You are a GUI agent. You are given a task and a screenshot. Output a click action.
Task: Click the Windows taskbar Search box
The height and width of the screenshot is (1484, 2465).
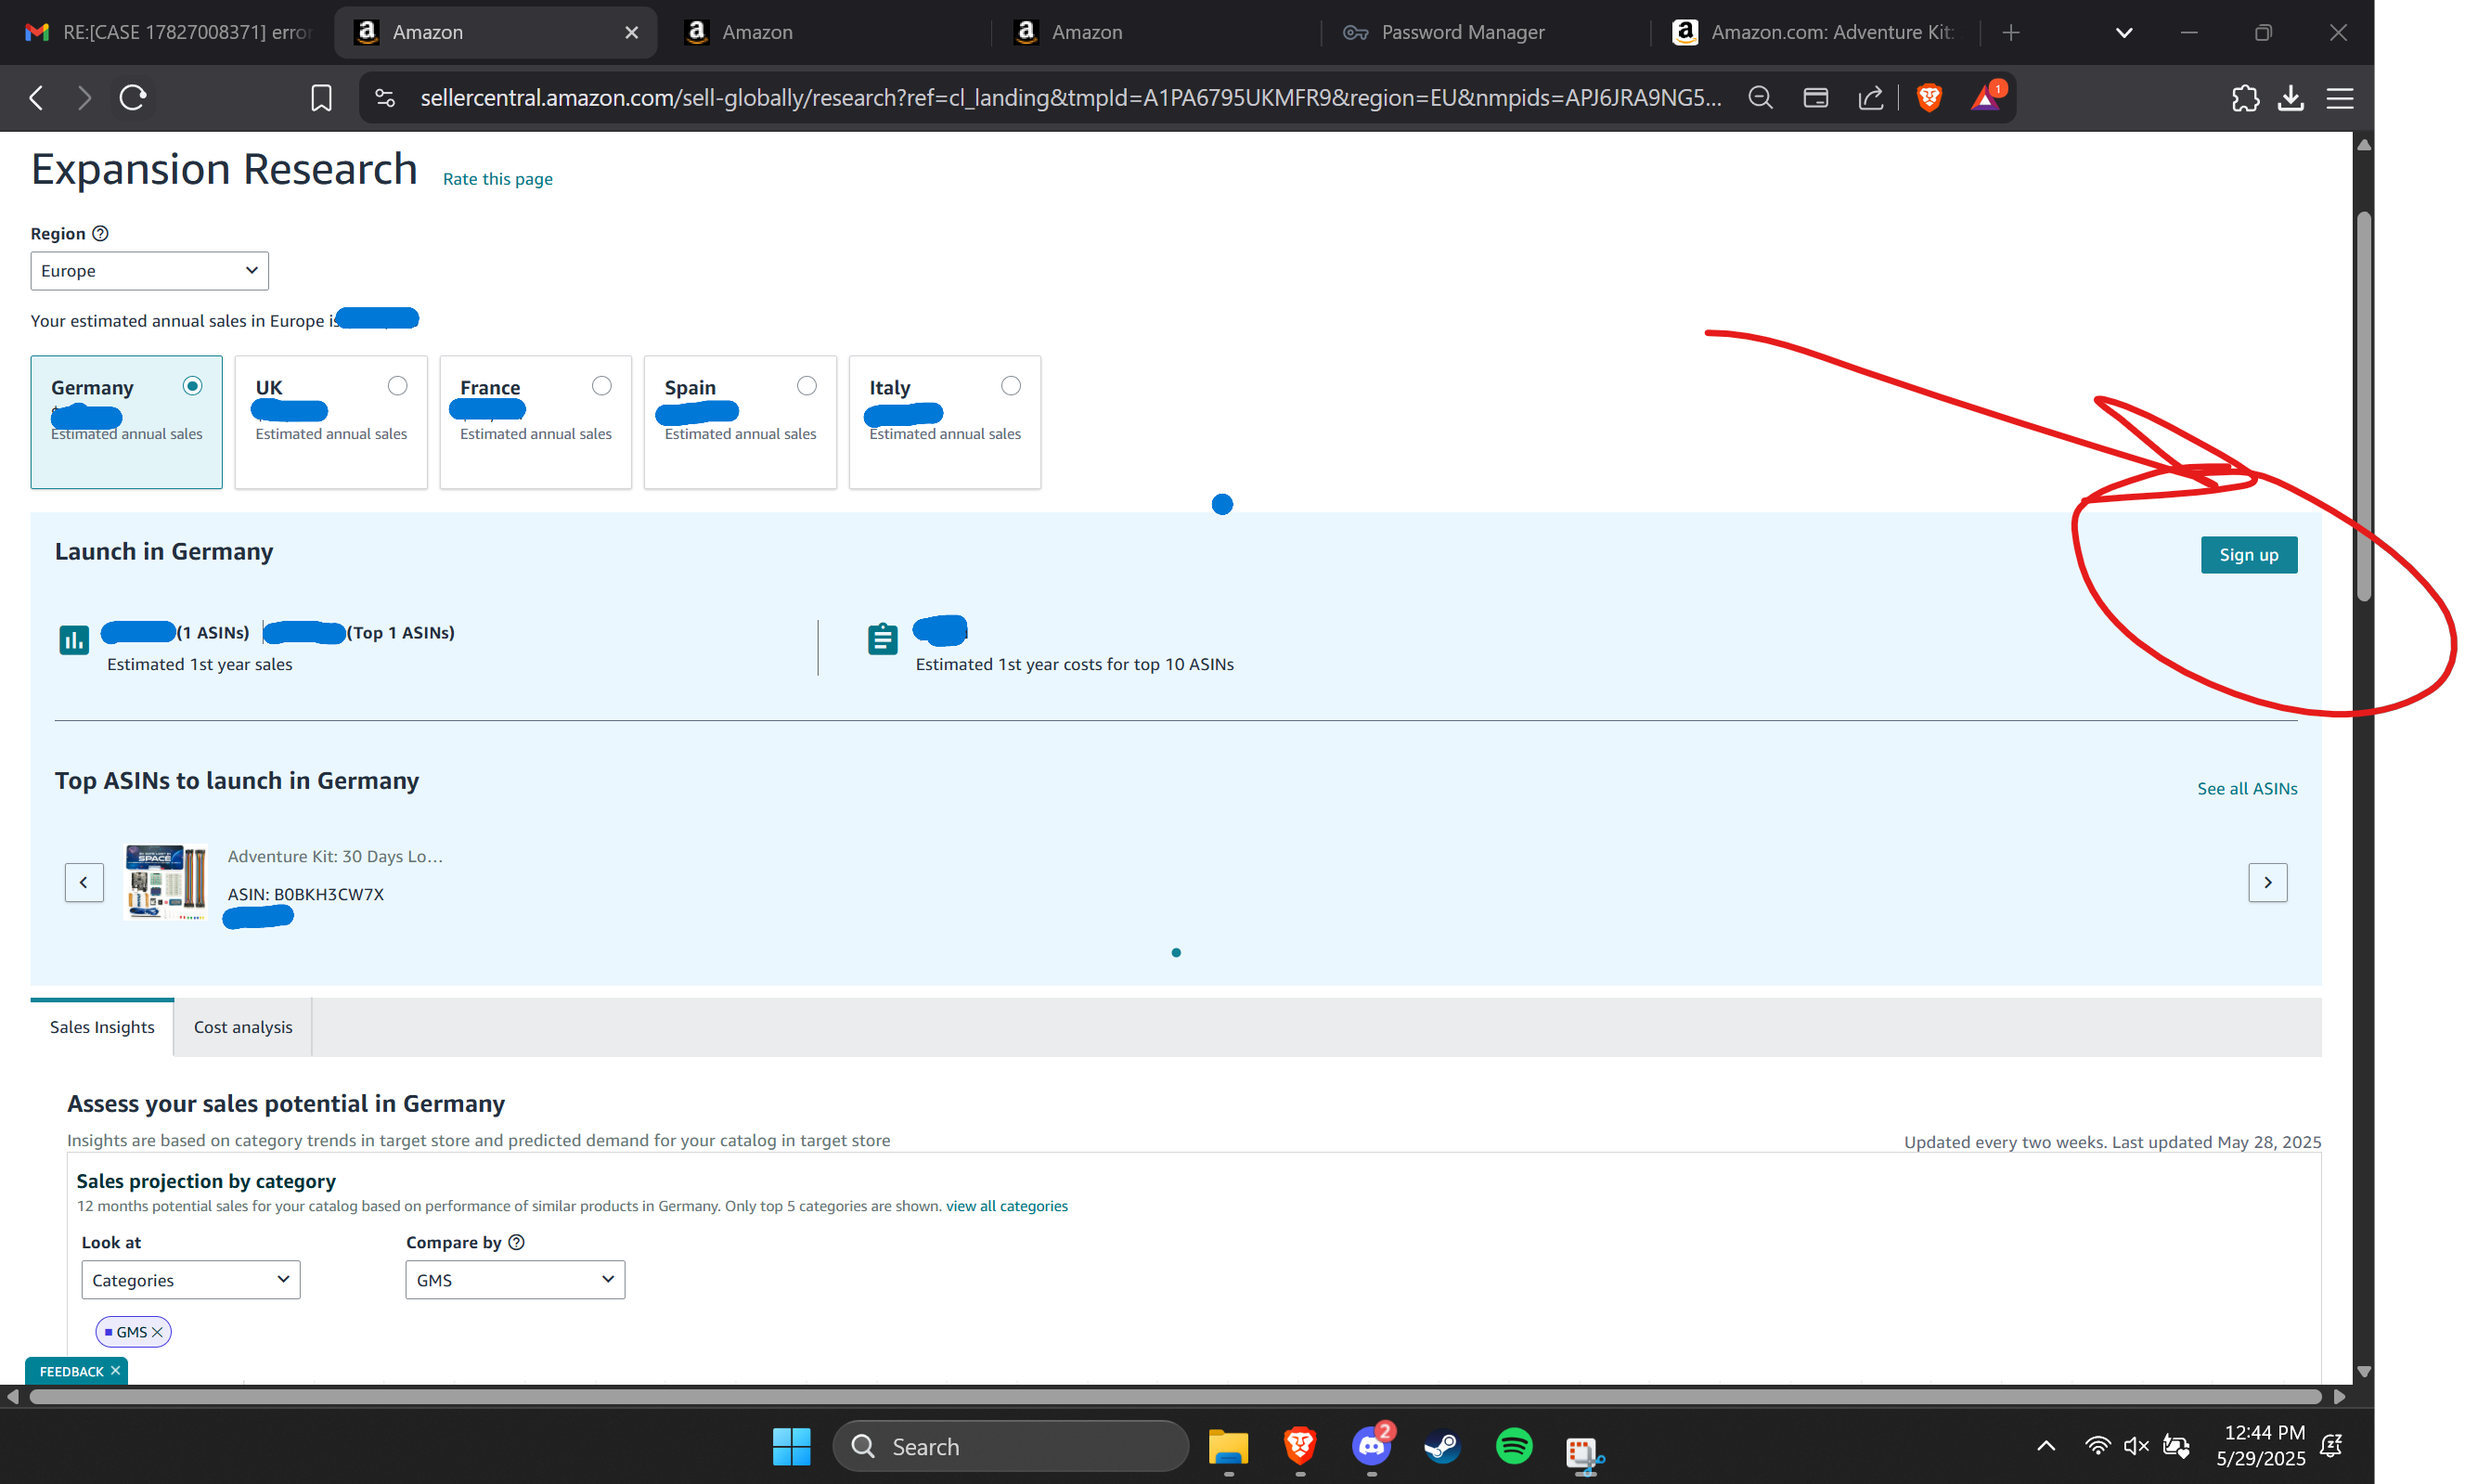[1010, 1446]
